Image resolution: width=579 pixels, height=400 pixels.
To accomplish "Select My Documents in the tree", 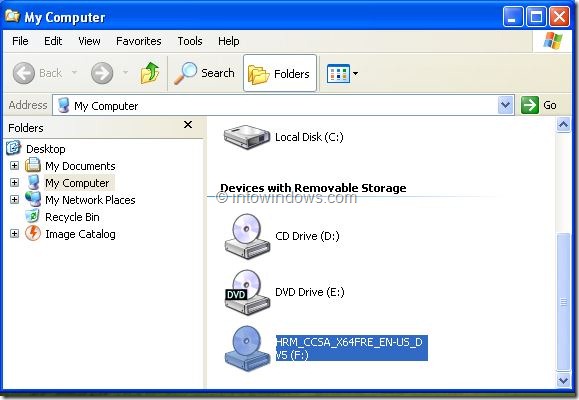I will [80, 166].
